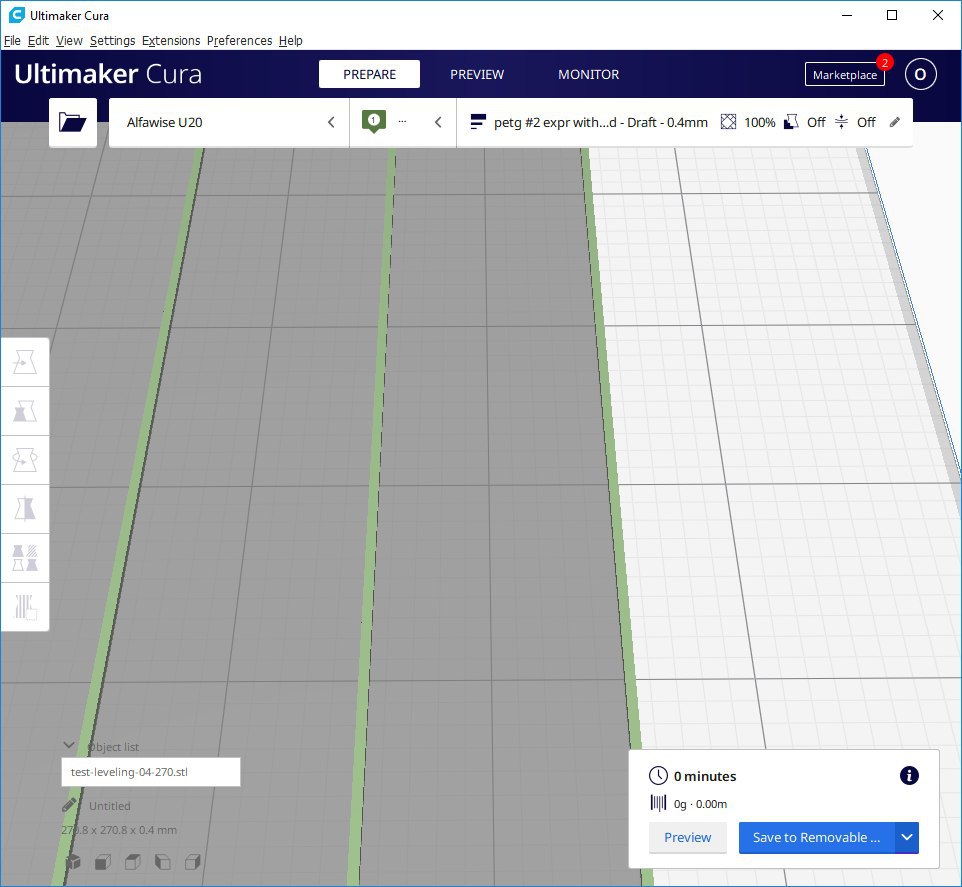Open file using the folder icon
962x887 pixels.
pyautogui.click(x=72, y=122)
